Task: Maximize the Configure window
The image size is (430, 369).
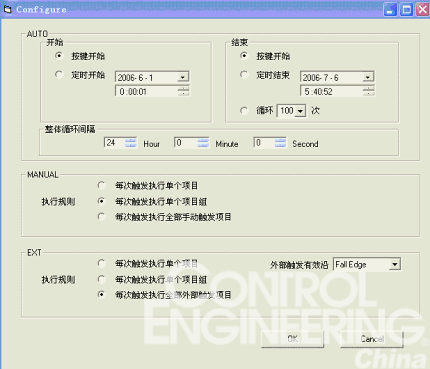Action: [x=406, y=9]
